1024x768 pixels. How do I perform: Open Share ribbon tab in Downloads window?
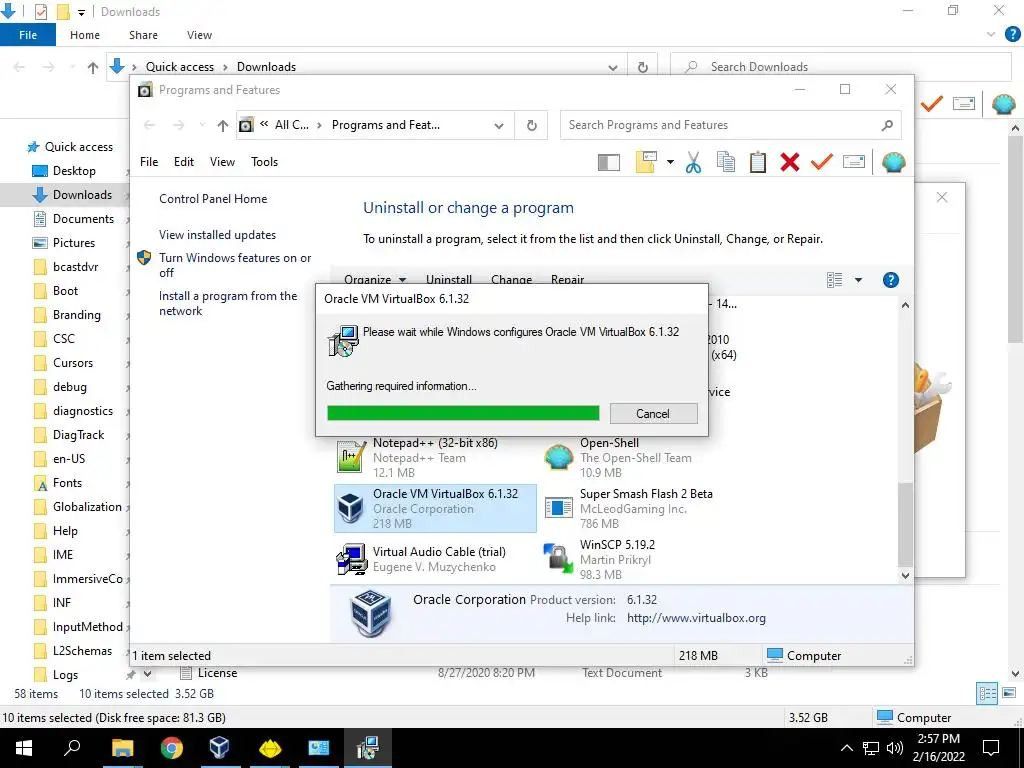click(x=143, y=35)
